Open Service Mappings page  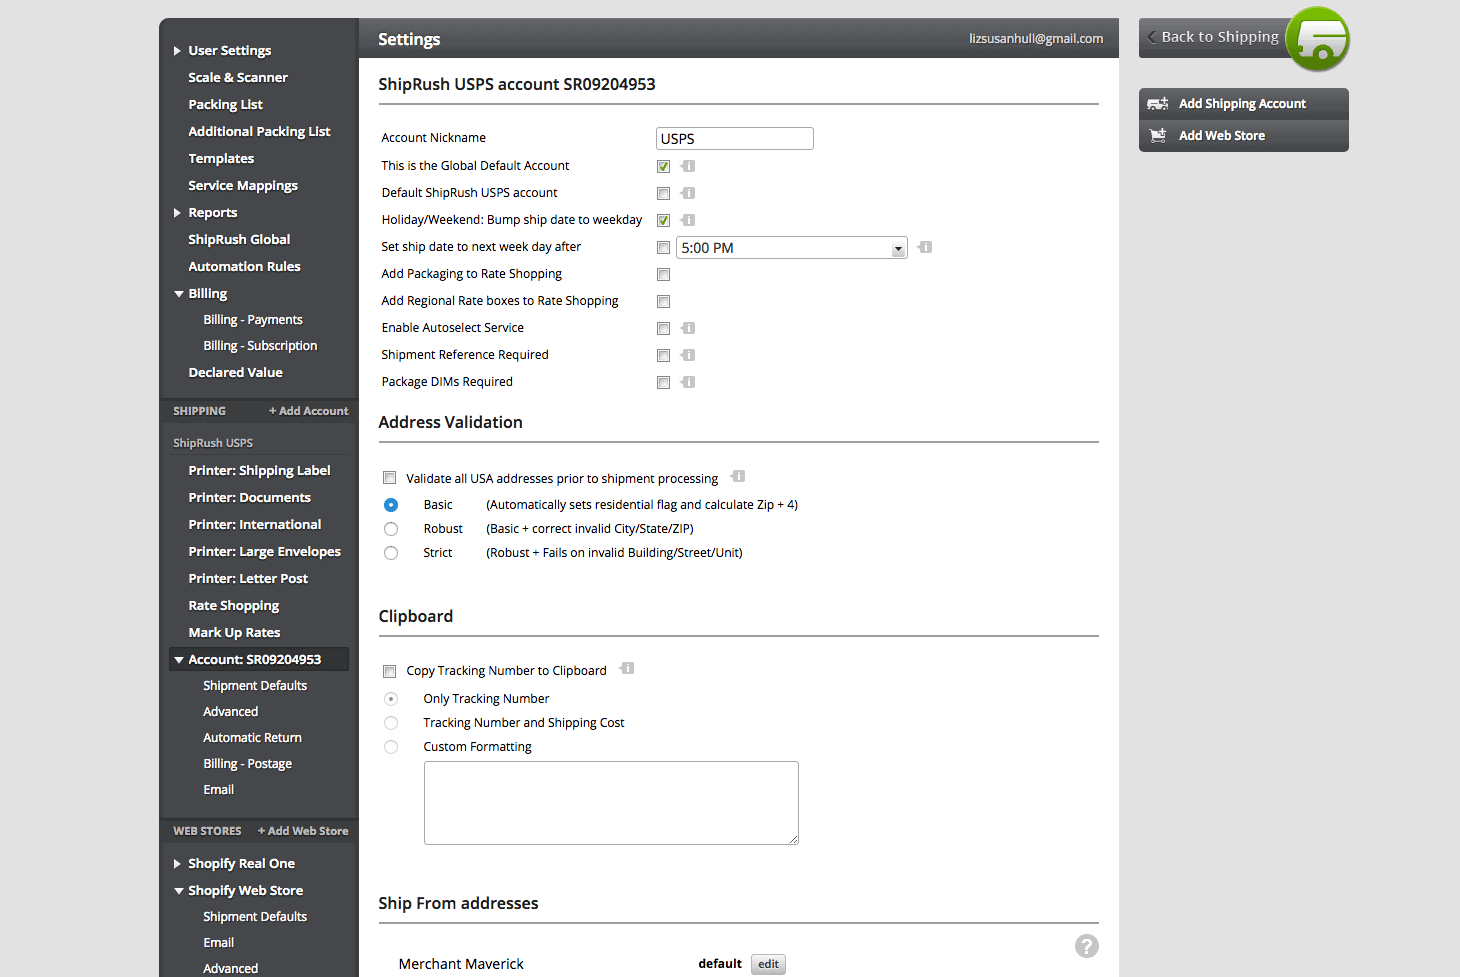(243, 186)
